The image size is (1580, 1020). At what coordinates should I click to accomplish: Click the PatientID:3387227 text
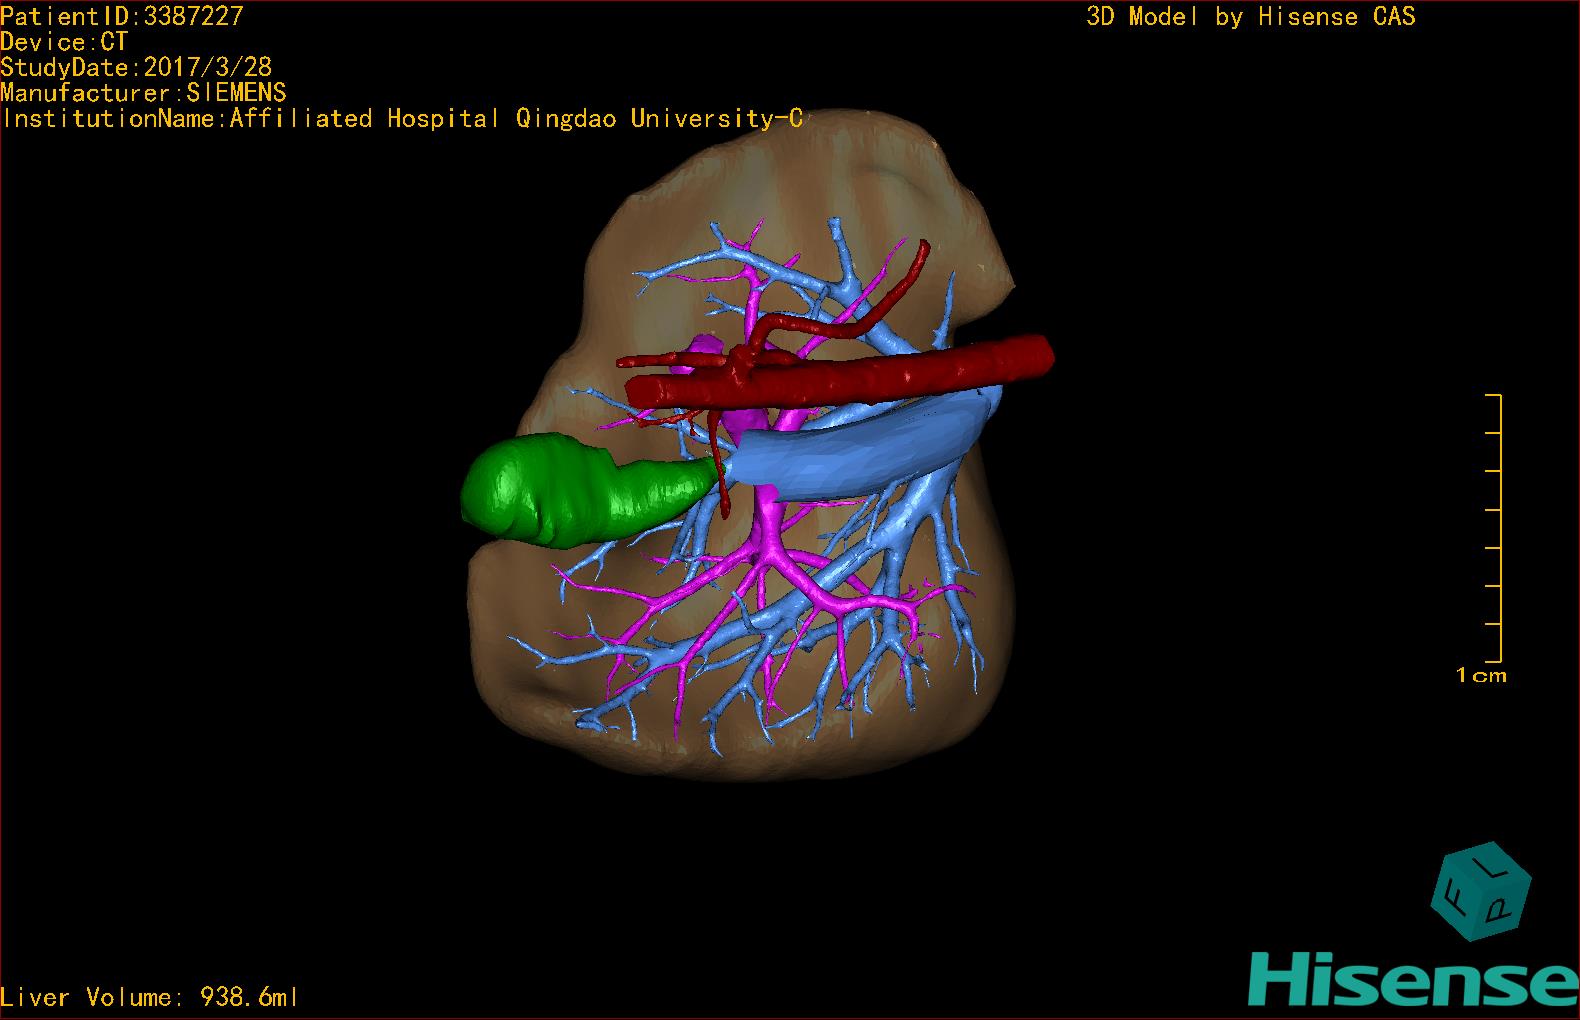(x=122, y=16)
